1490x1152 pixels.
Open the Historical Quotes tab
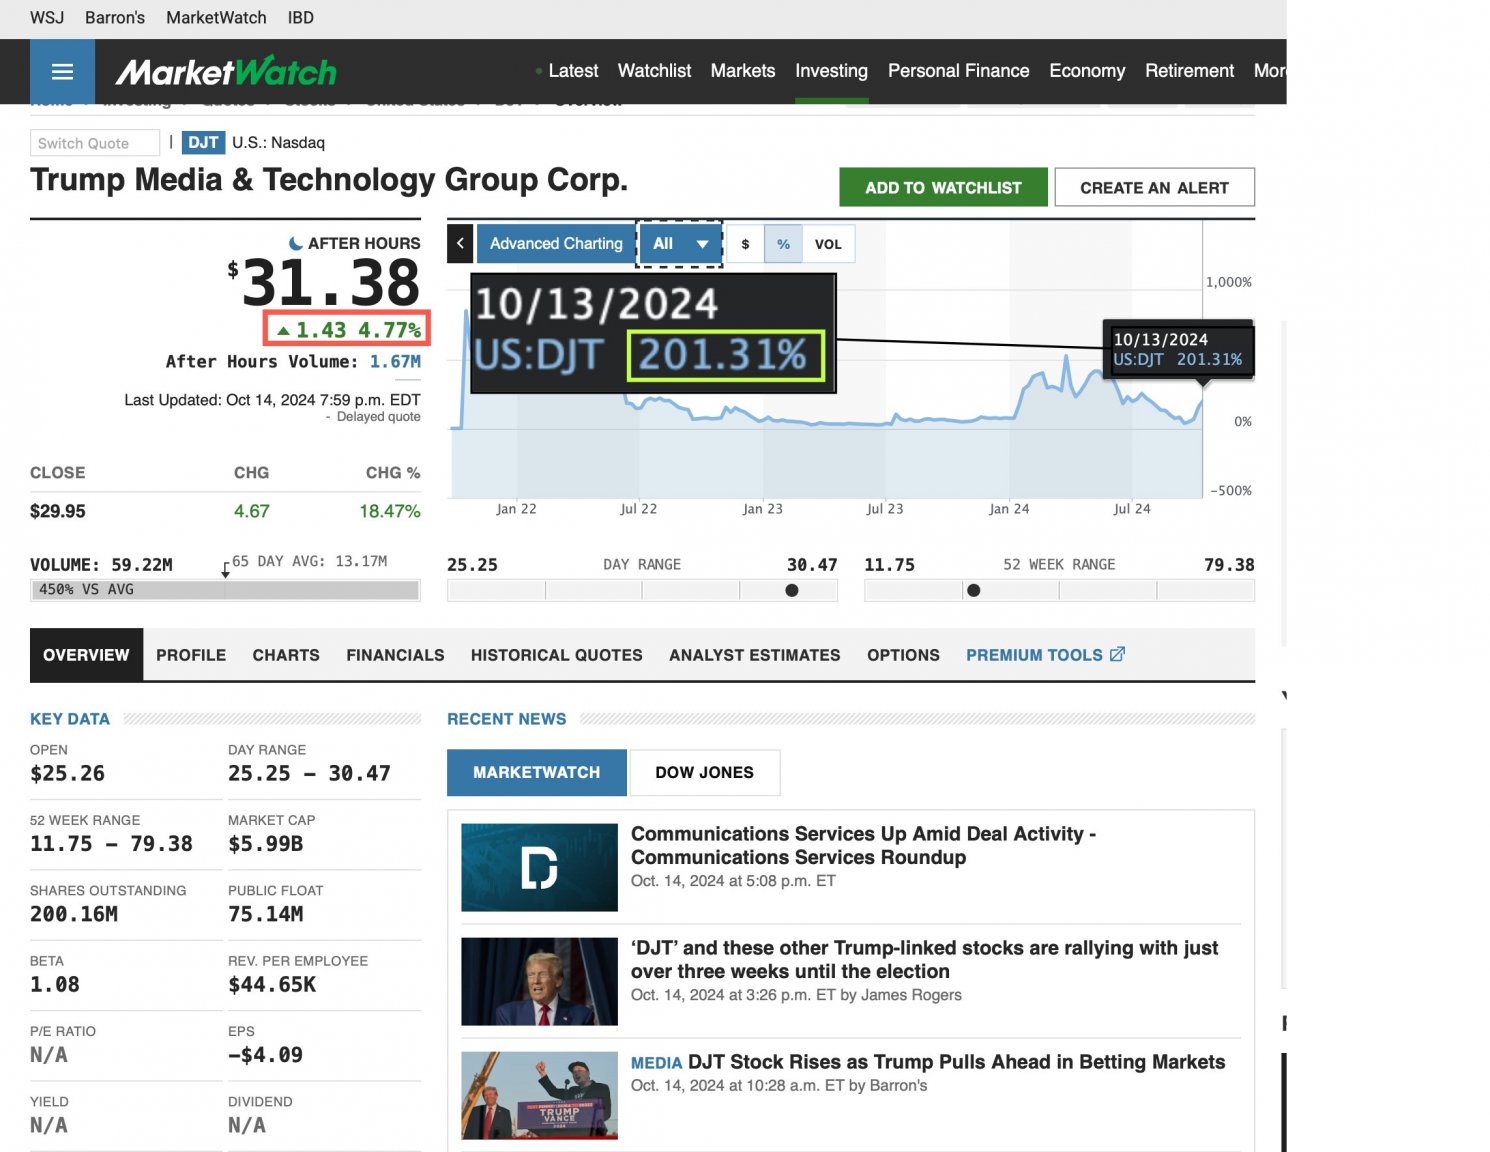pyautogui.click(x=557, y=655)
